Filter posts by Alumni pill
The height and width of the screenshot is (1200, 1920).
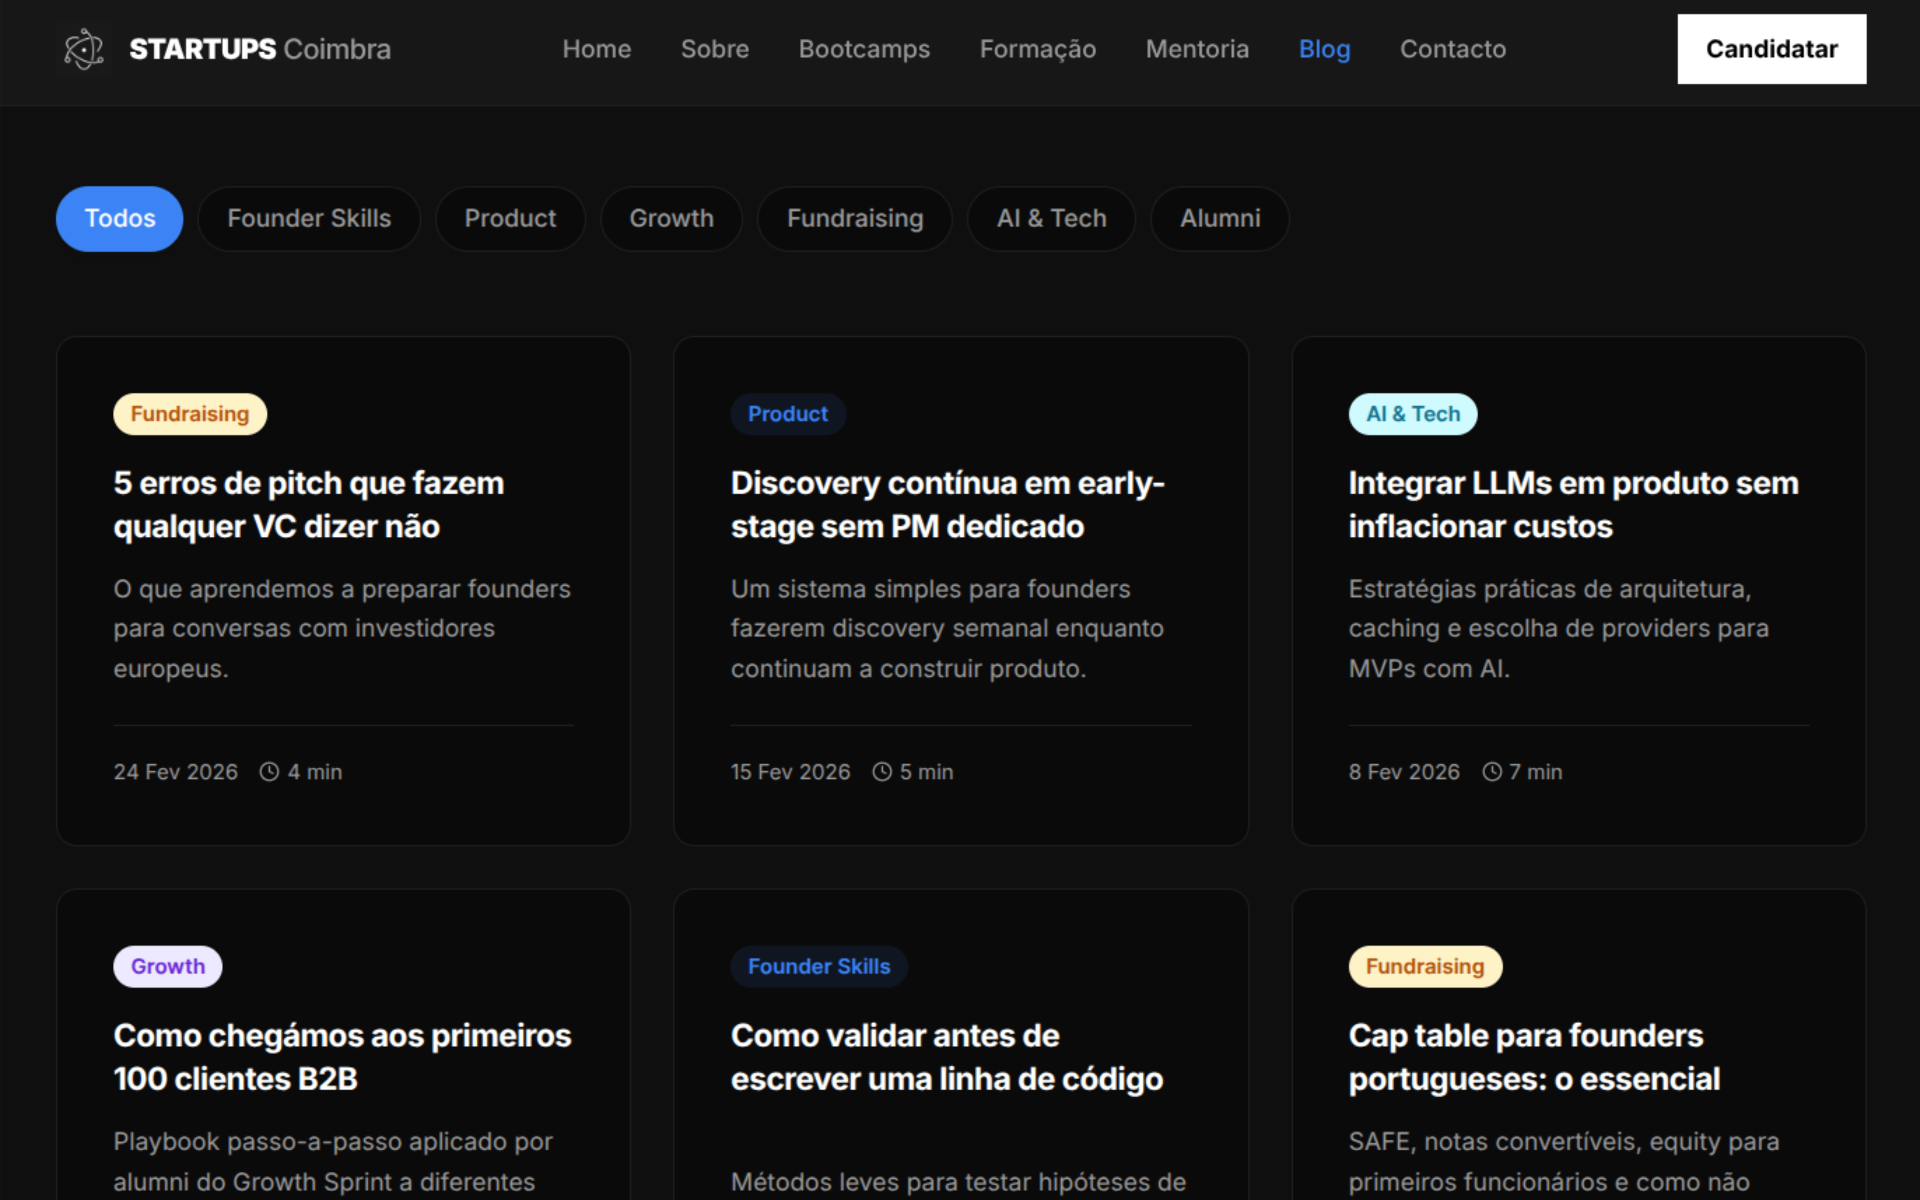pyautogui.click(x=1220, y=218)
